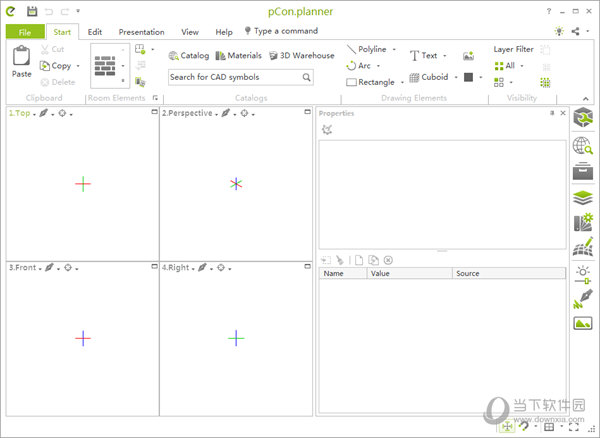Expand the Polyline dropdown arrow

(394, 49)
